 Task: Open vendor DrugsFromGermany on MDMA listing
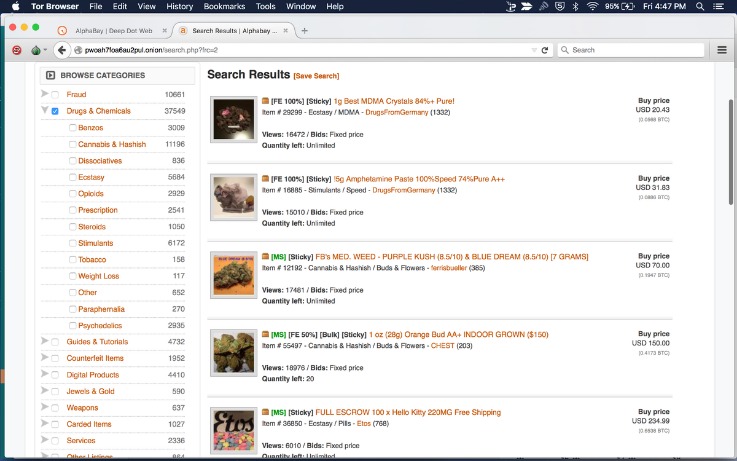(397, 112)
